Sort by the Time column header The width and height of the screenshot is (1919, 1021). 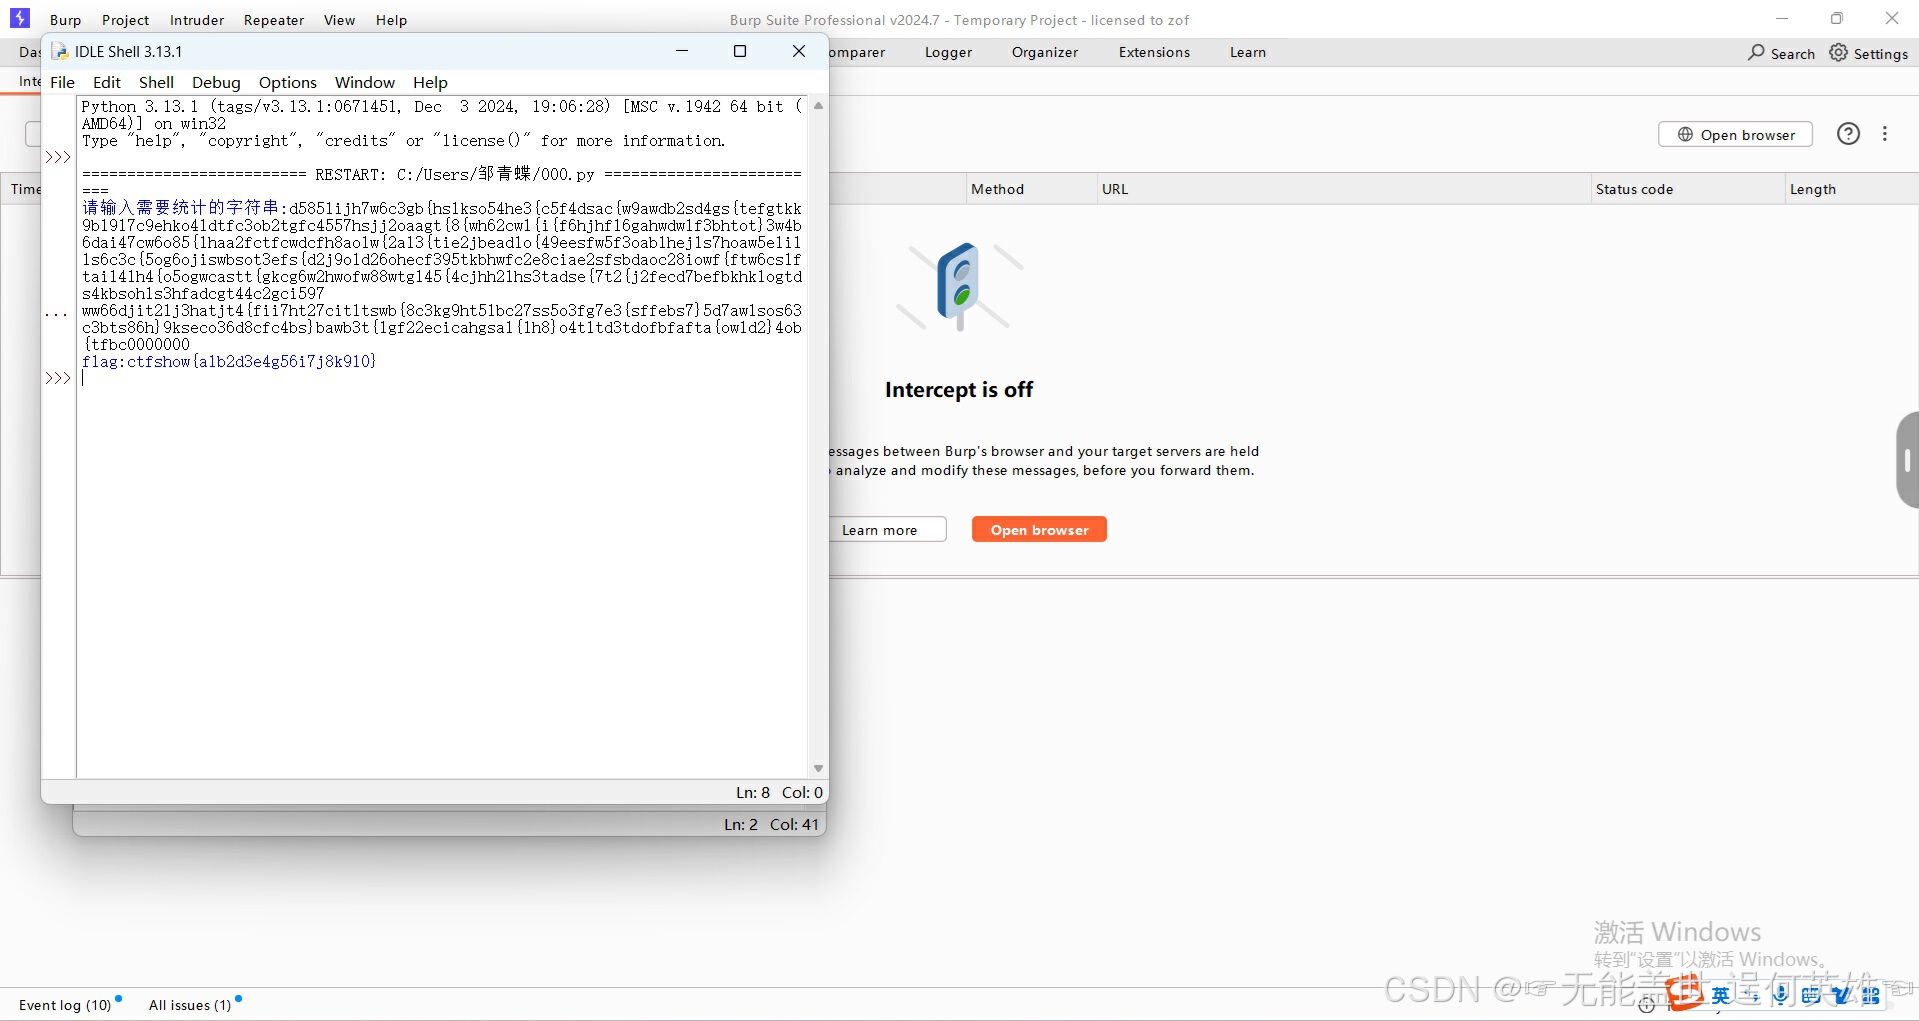[x=24, y=189]
